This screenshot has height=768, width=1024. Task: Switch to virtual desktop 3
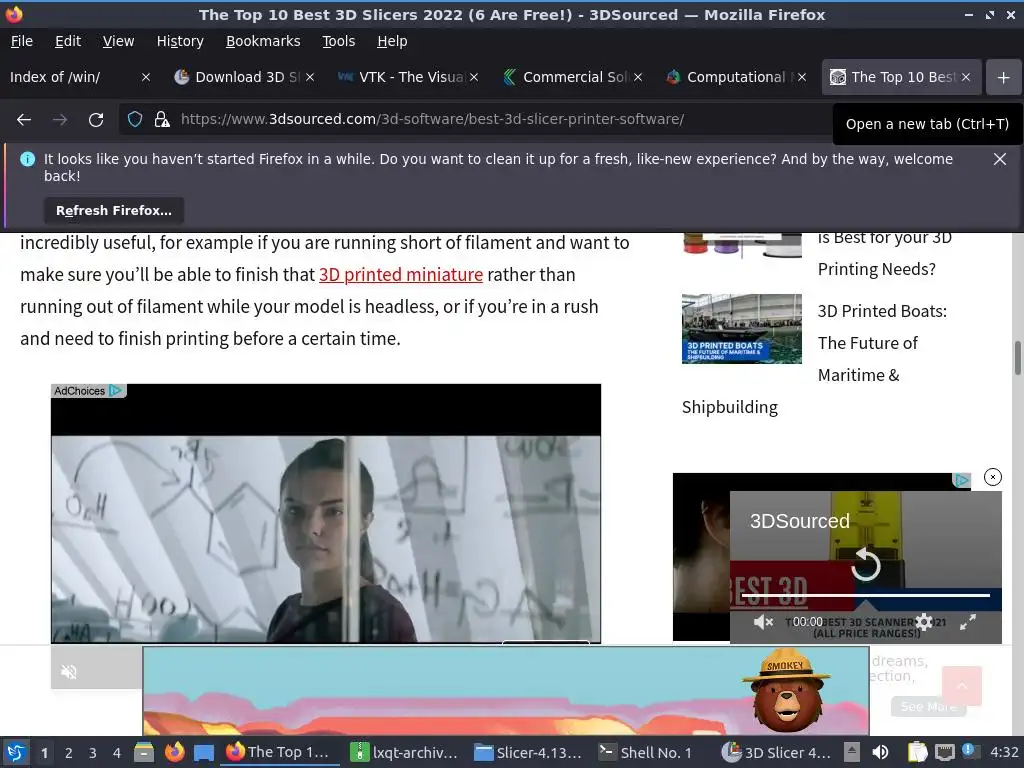92,753
